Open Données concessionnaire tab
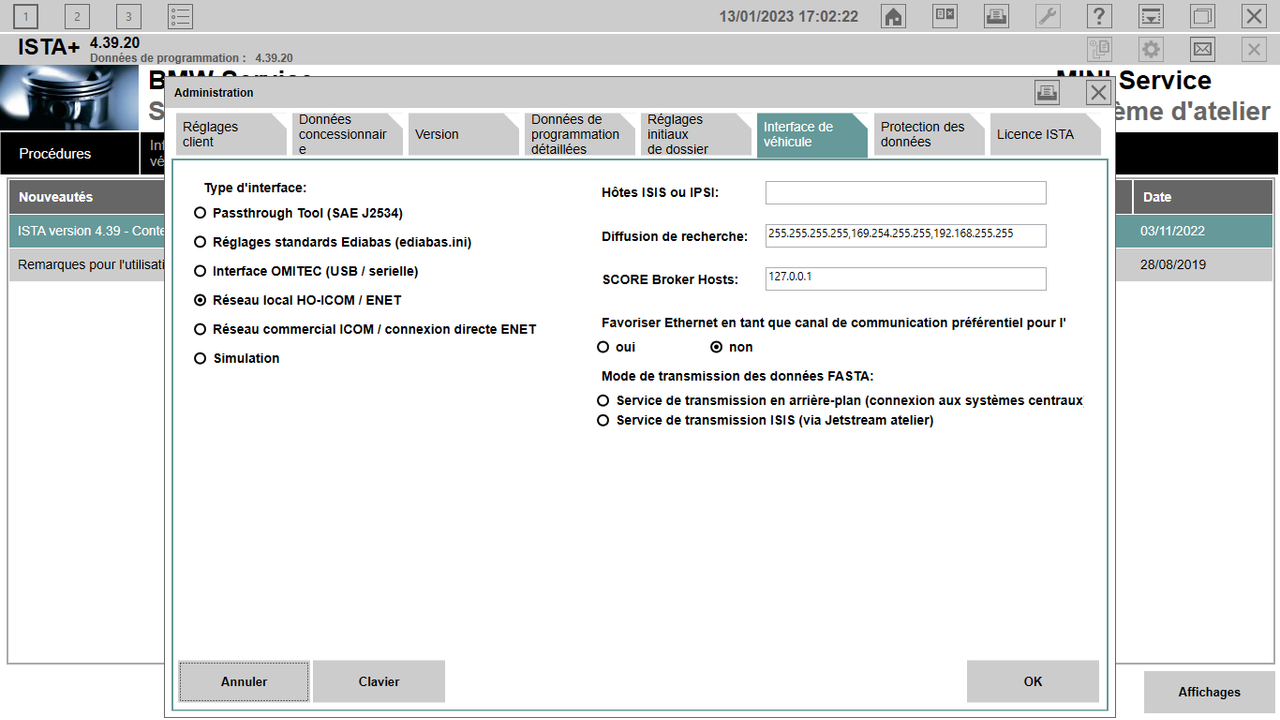This screenshot has height=720, width=1280. pos(348,135)
